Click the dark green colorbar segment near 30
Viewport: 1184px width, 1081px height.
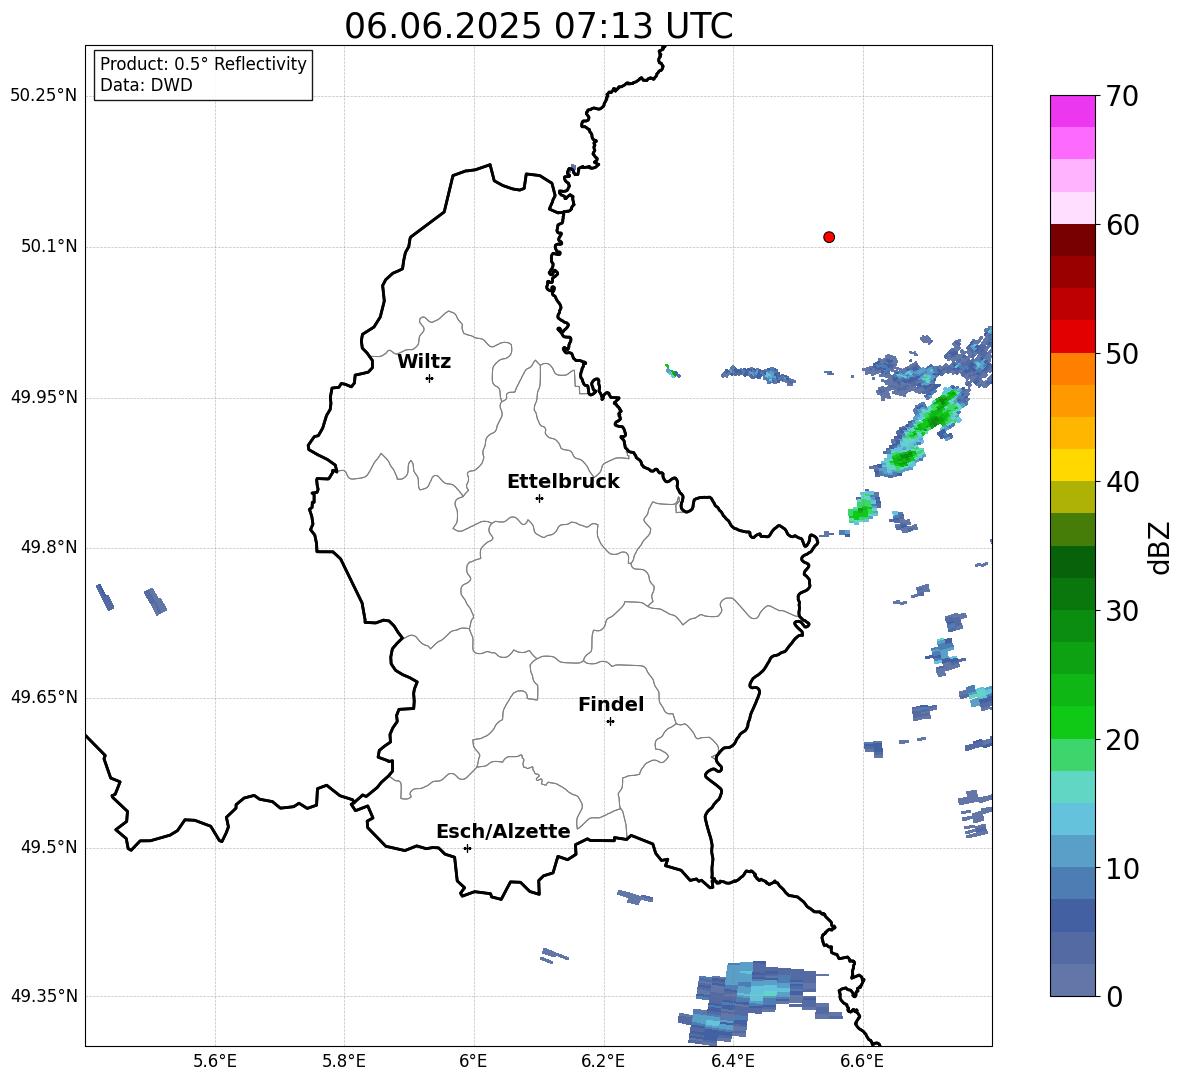click(x=1072, y=594)
